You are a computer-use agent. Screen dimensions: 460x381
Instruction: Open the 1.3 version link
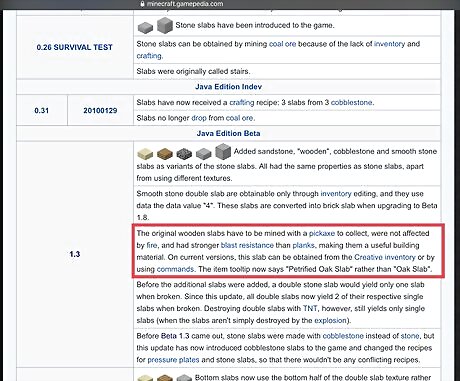tap(75, 254)
